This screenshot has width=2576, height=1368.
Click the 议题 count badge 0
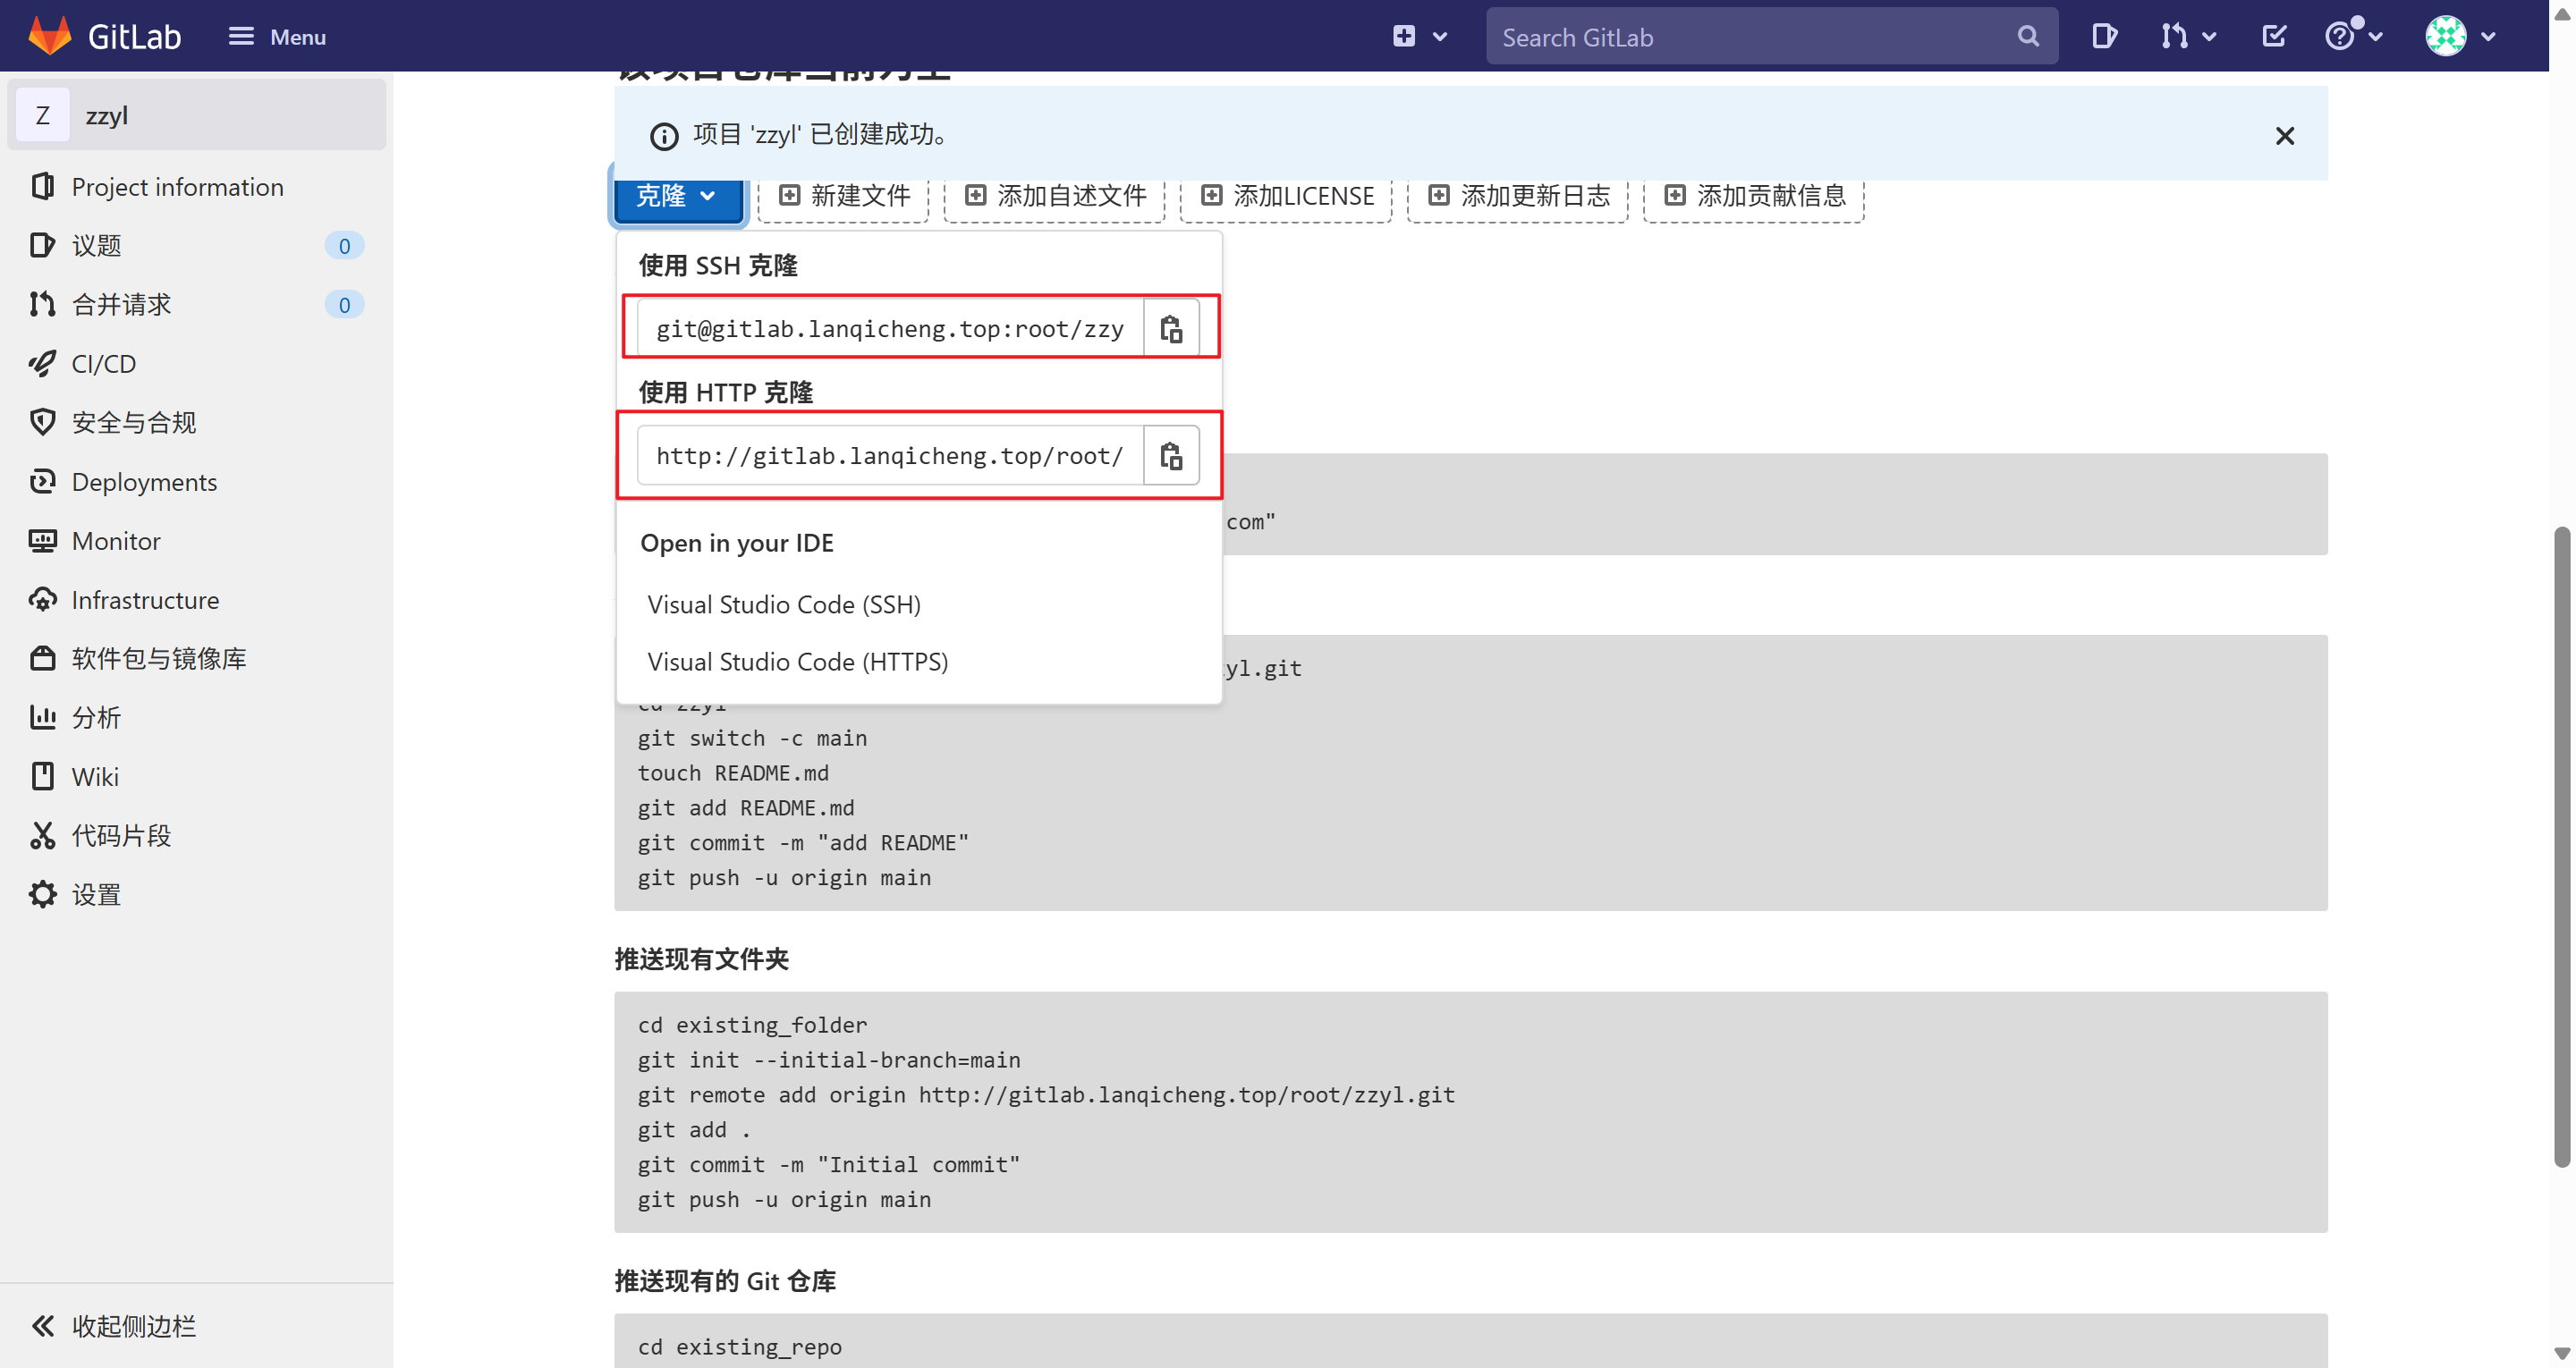[344, 246]
